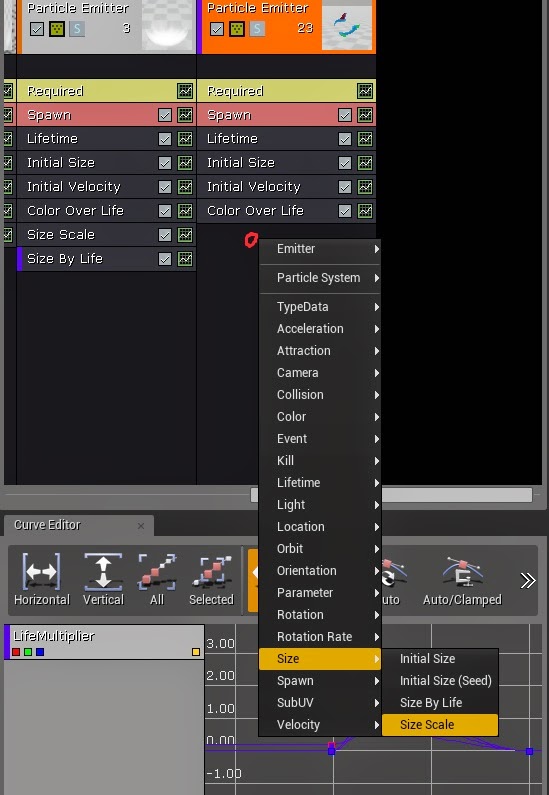Select the highlighted Size menu entry
The width and height of the screenshot is (549, 795).
(320, 659)
